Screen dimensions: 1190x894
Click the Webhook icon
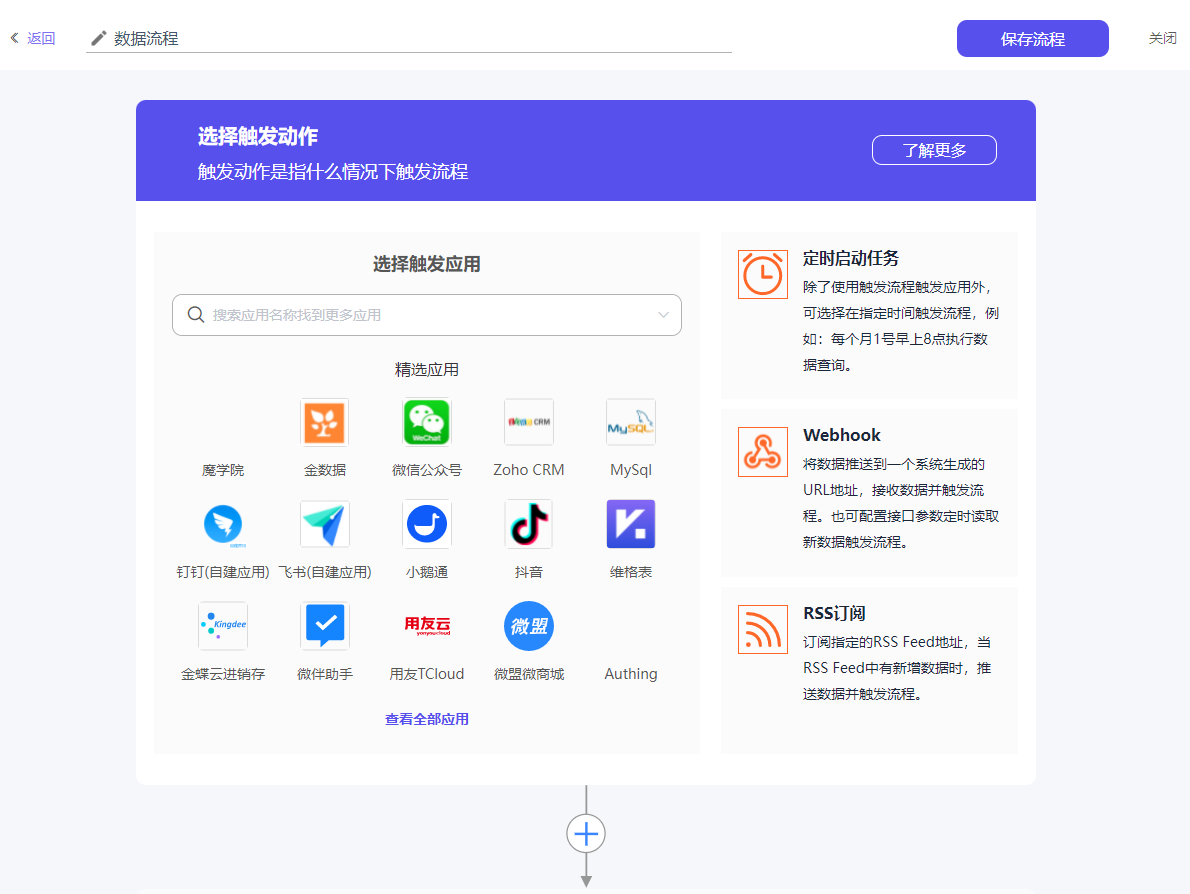763,452
